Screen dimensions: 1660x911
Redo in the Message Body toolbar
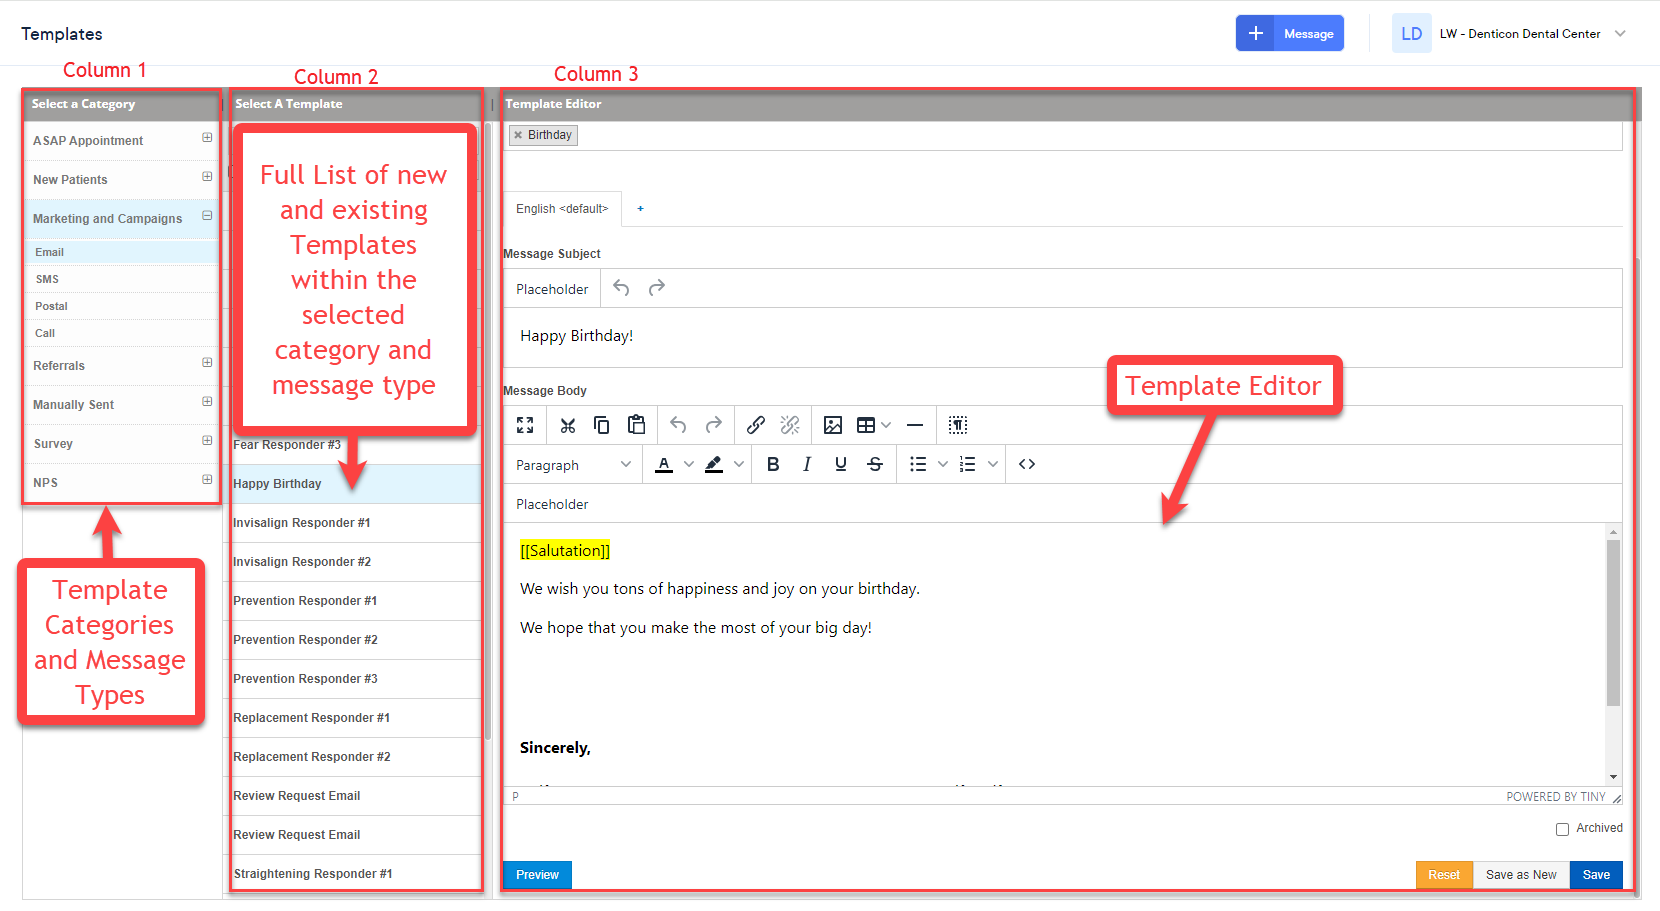tap(713, 425)
